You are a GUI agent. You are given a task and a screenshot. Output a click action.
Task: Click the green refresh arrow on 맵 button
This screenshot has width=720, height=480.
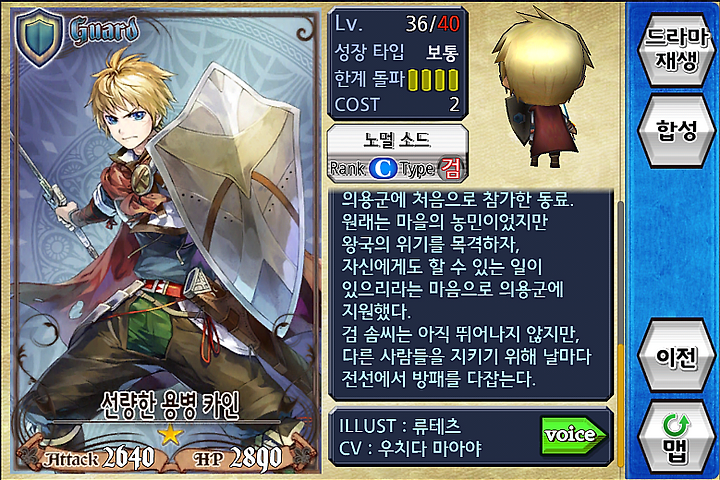[676, 425]
